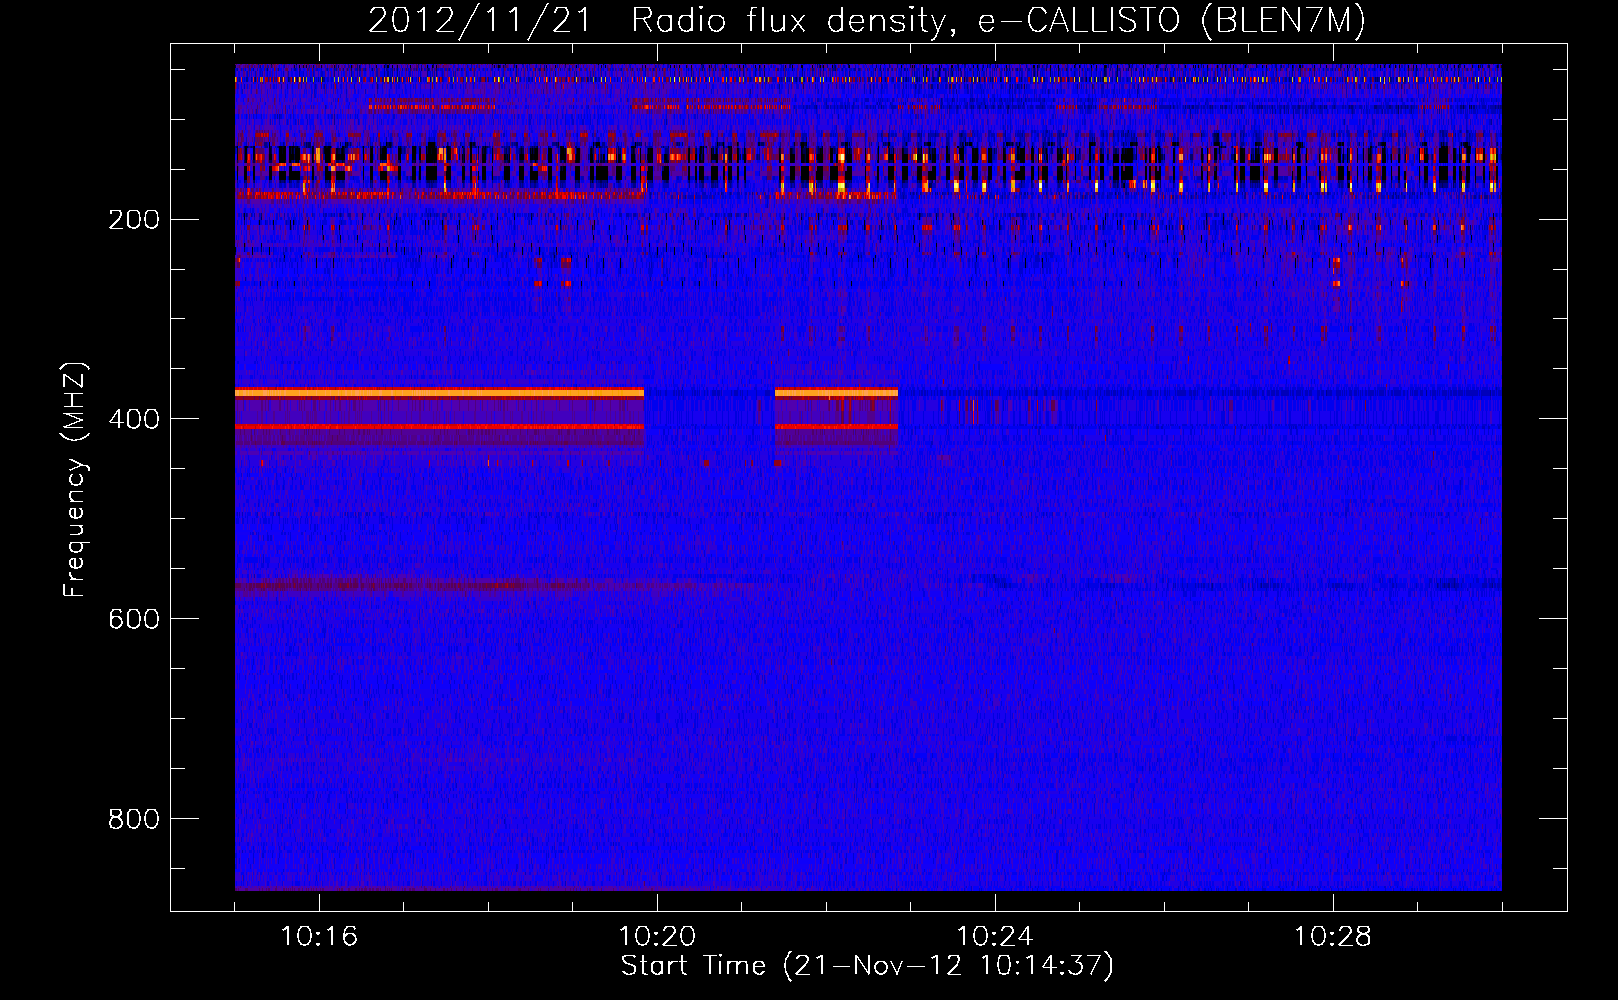Click the 10:16 time tick label
The image size is (1618, 1000).
[x=319, y=937]
